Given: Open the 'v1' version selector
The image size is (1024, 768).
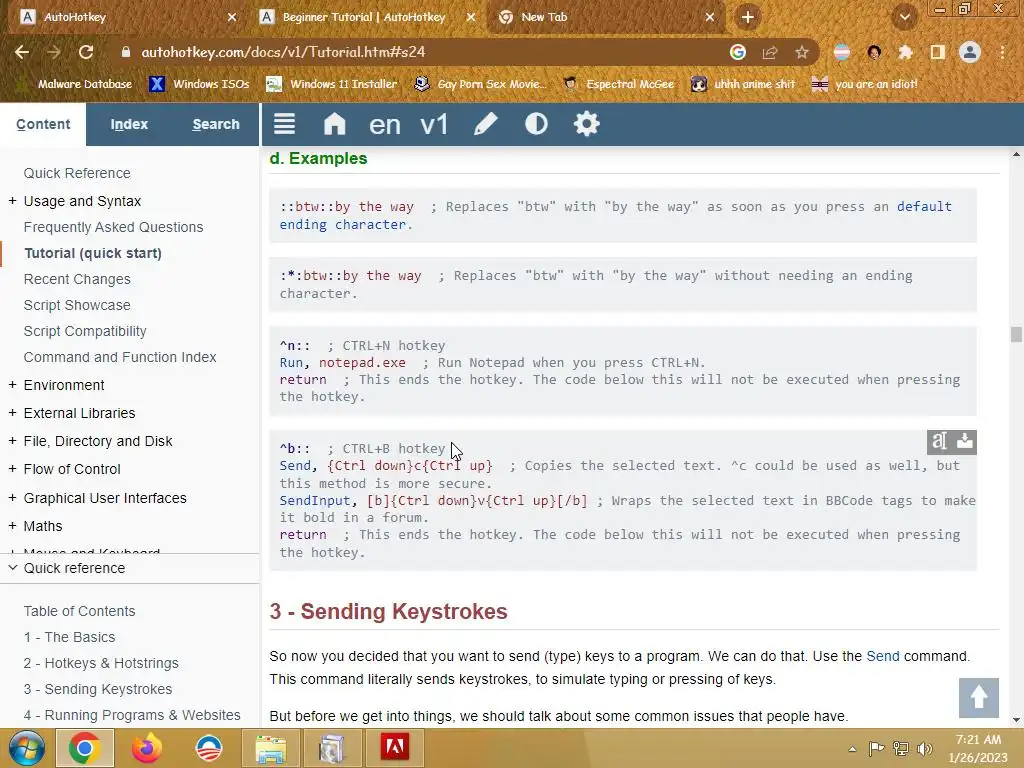Looking at the screenshot, I should coord(434,124).
